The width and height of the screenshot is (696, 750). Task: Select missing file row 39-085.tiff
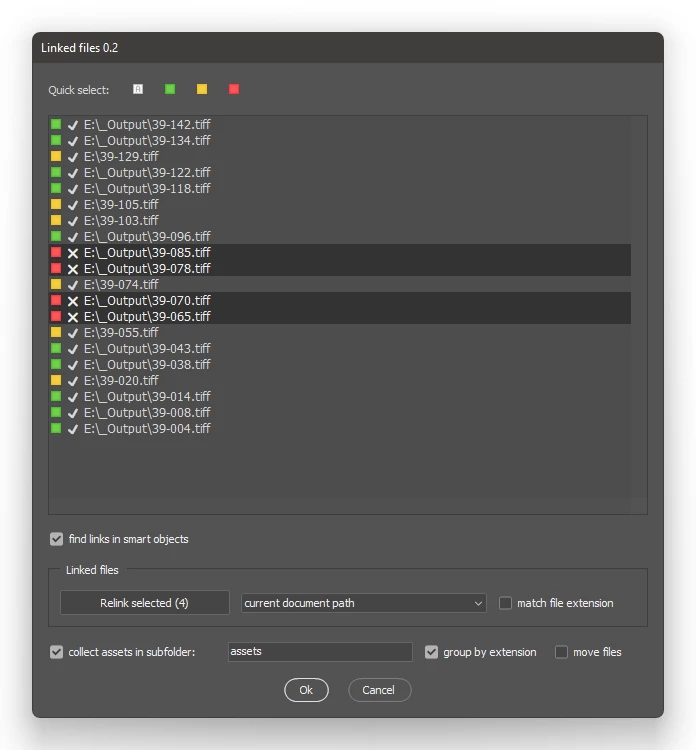tap(340, 253)
